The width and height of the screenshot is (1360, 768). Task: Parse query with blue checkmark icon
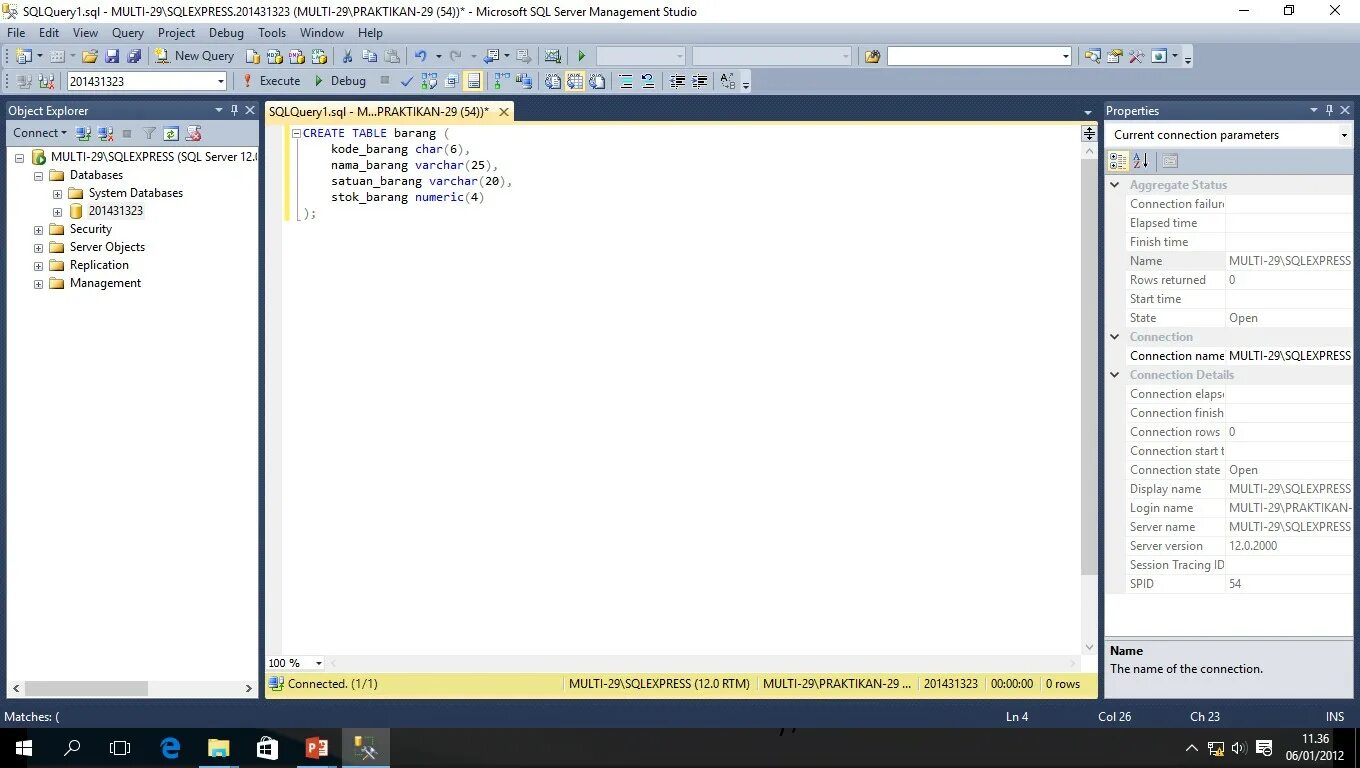[x=407, y=81]
